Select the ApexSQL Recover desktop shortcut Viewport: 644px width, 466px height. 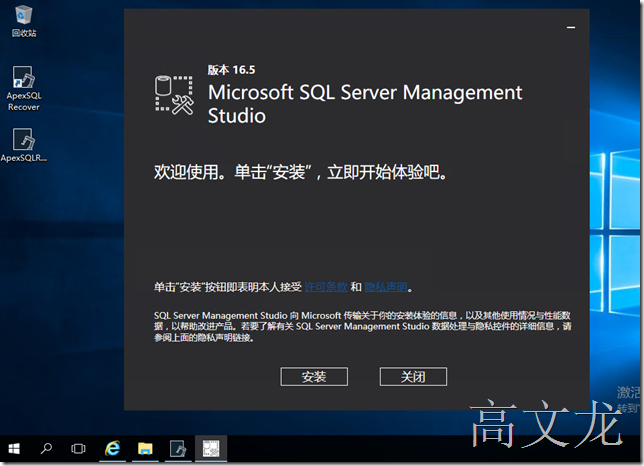pos(24,89)
